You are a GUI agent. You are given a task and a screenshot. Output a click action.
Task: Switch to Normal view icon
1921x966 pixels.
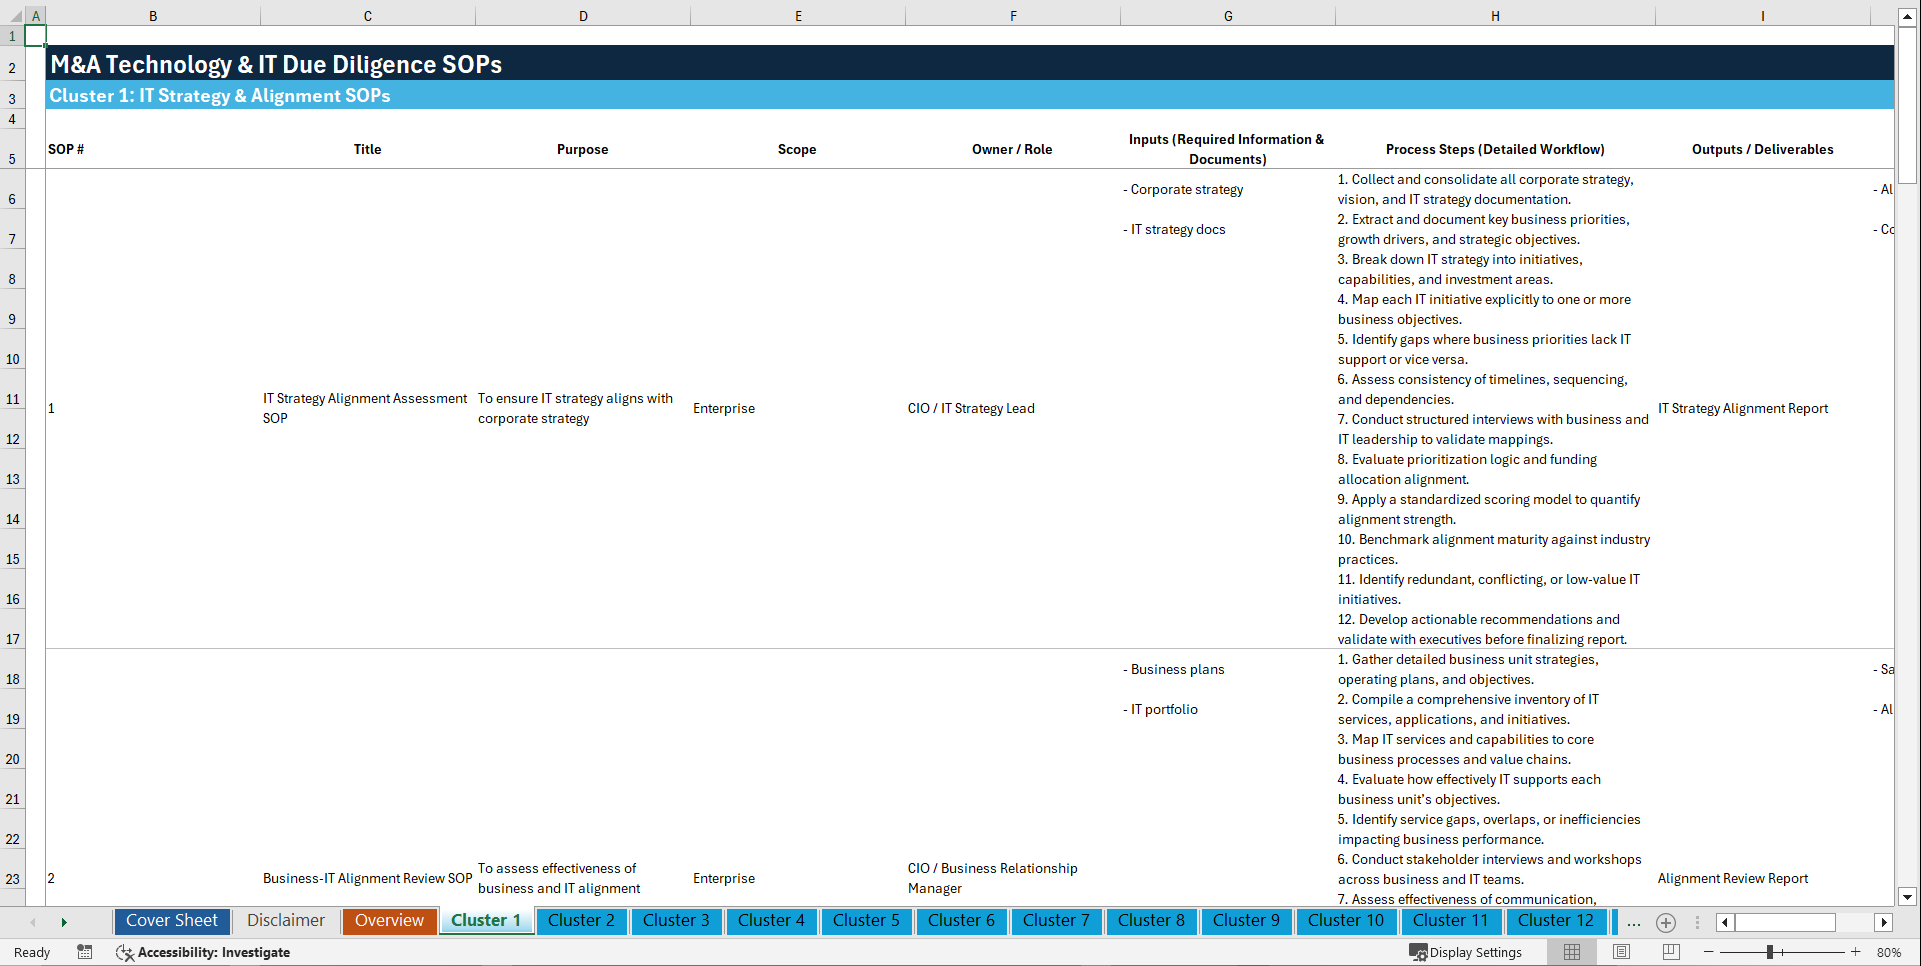pyautogui.click(x=1572, y=952)
